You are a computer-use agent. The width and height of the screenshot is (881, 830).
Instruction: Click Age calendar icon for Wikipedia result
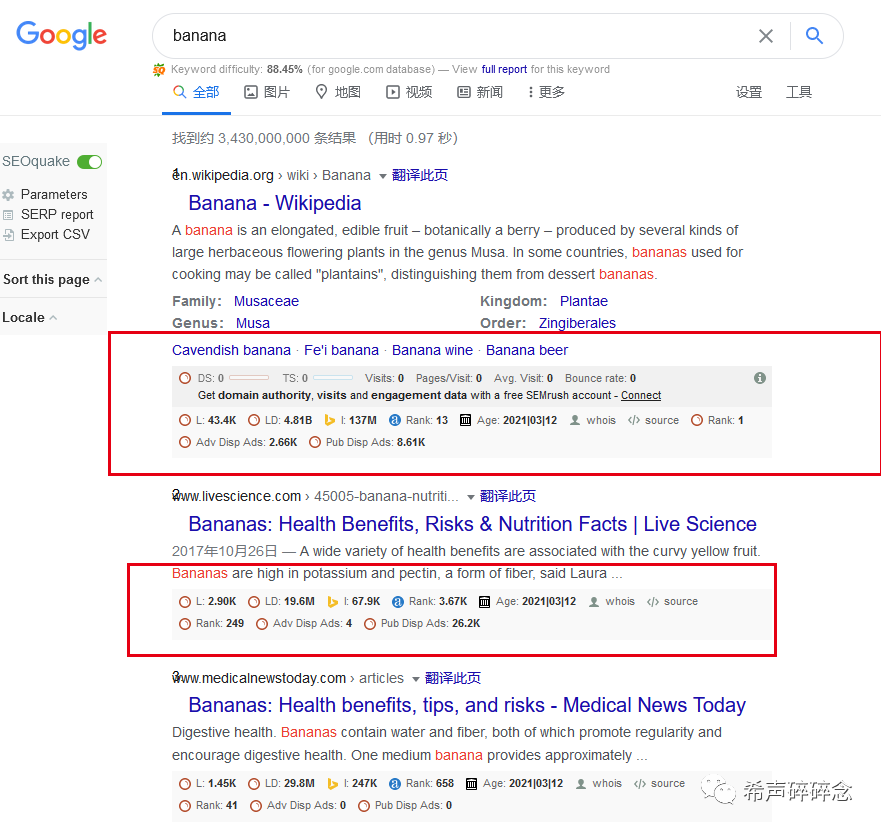pyautogui.click(x=465, y=420)
